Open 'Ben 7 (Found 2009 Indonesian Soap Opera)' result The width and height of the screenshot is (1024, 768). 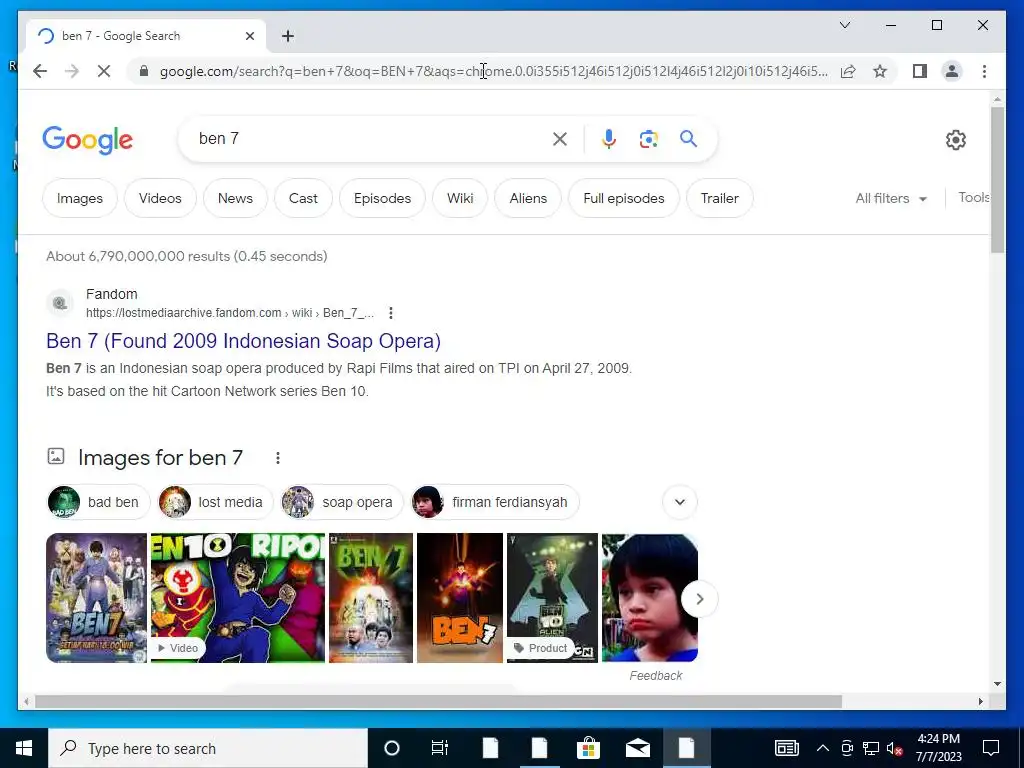coord(244,341)
